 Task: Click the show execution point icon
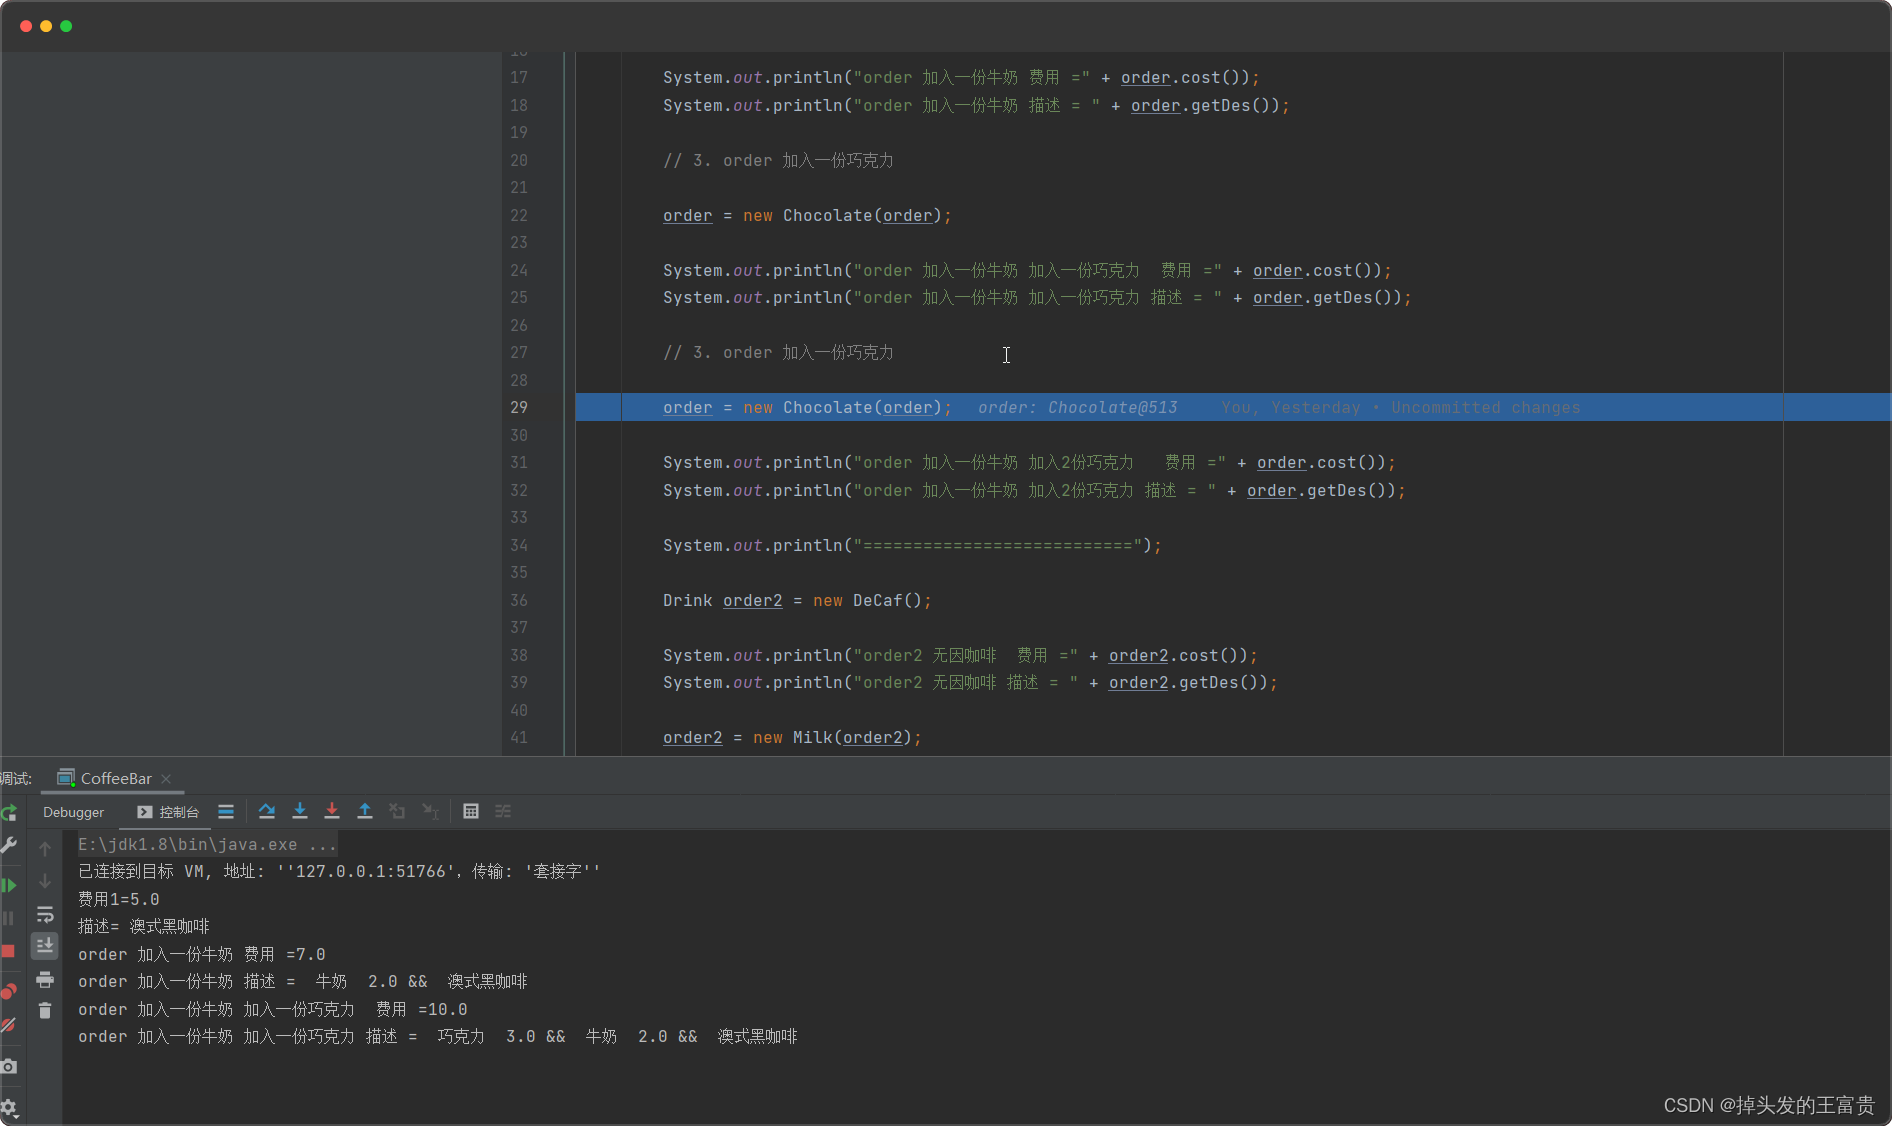(226, 811)
